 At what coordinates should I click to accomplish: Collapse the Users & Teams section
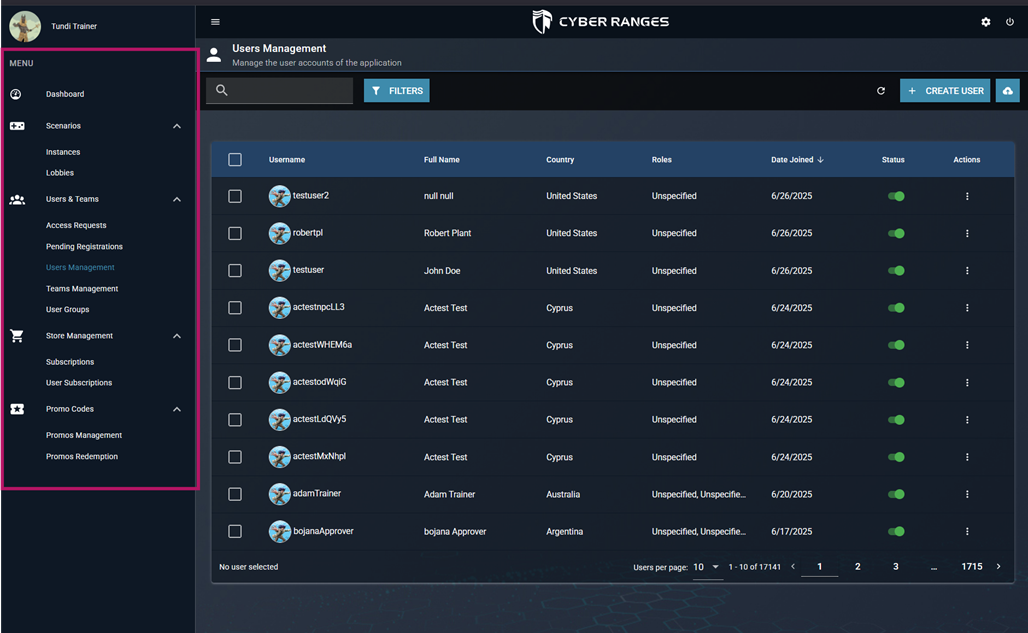click(177, 199)
